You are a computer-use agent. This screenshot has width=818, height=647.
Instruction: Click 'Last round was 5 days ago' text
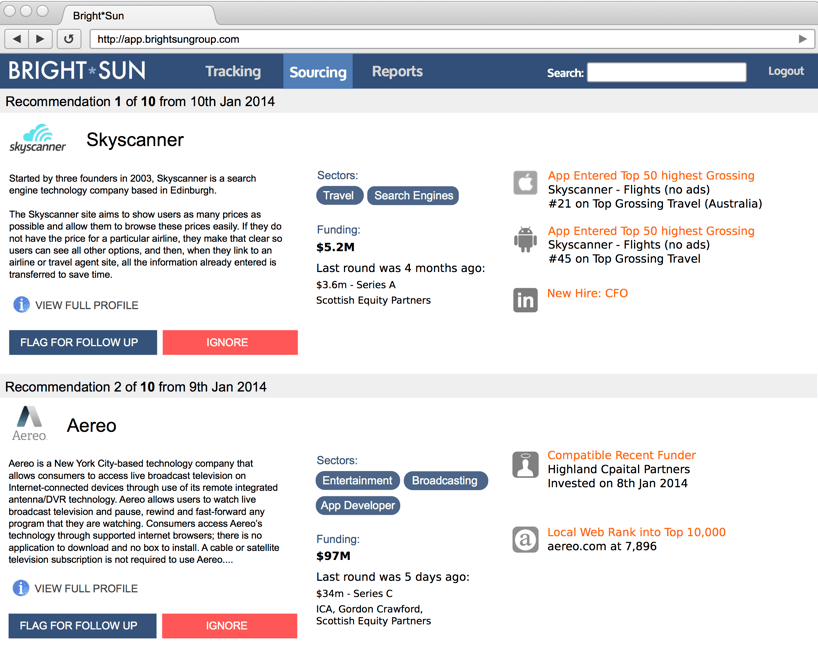pyautogui.click(x=393, y=577)
